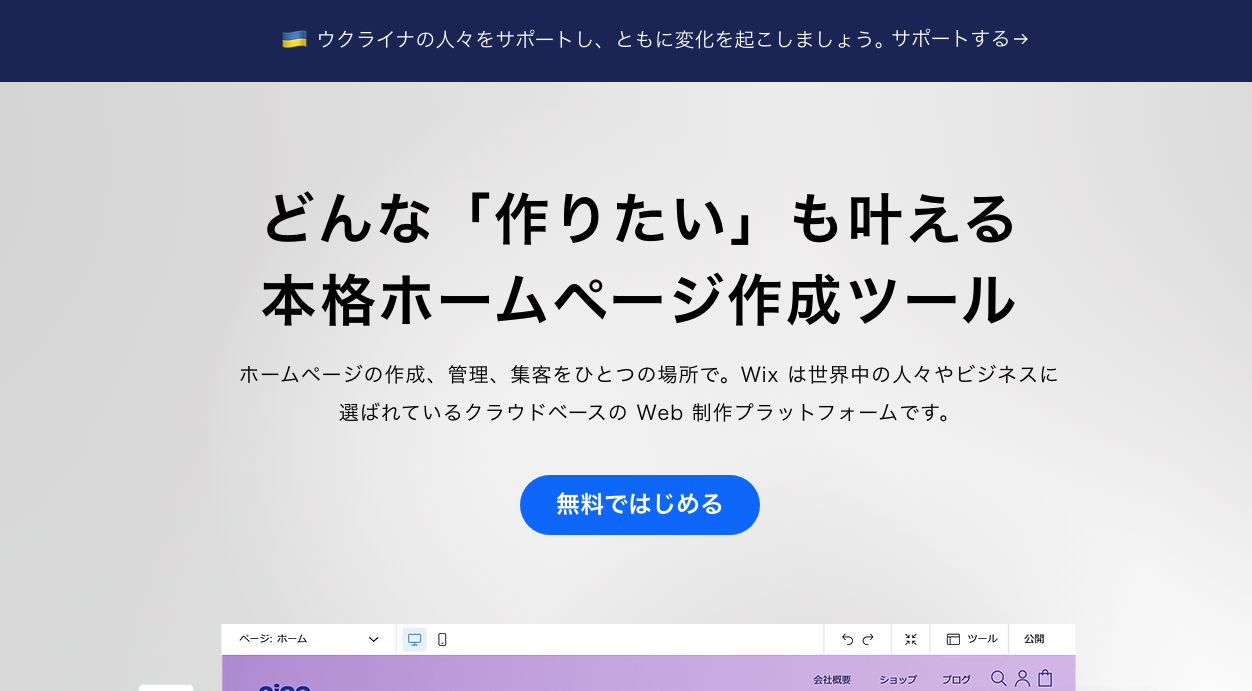Expand the ページ: ホーム page dropdown
The width and height of the screenshot is (1252, 691).
[309, 639]
